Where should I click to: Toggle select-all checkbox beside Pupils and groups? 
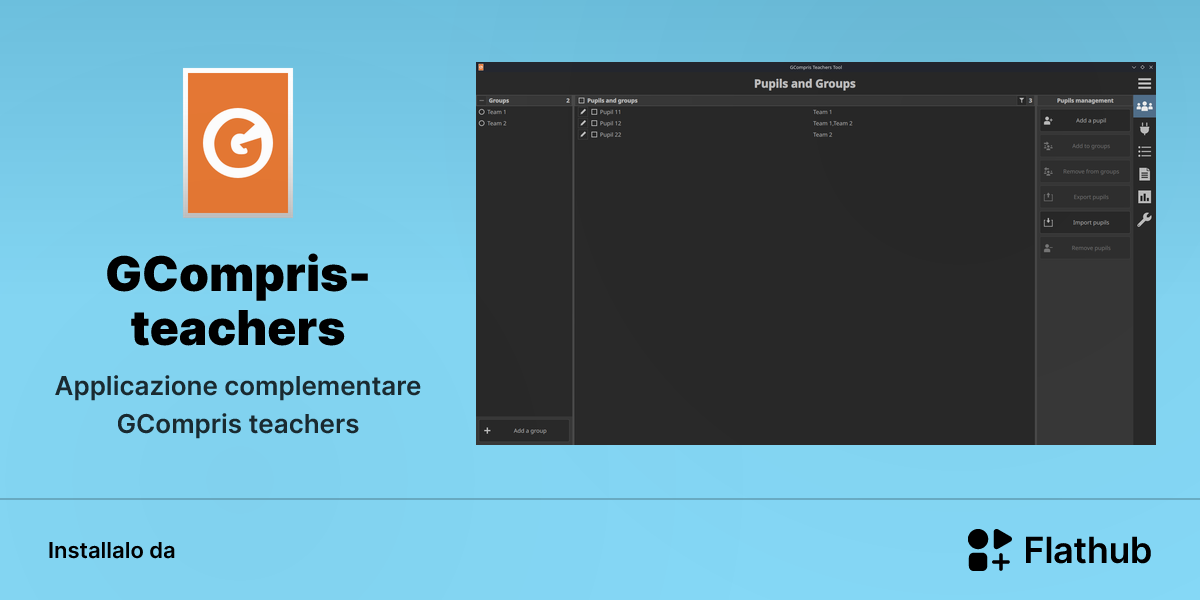[x=582, y=100]
